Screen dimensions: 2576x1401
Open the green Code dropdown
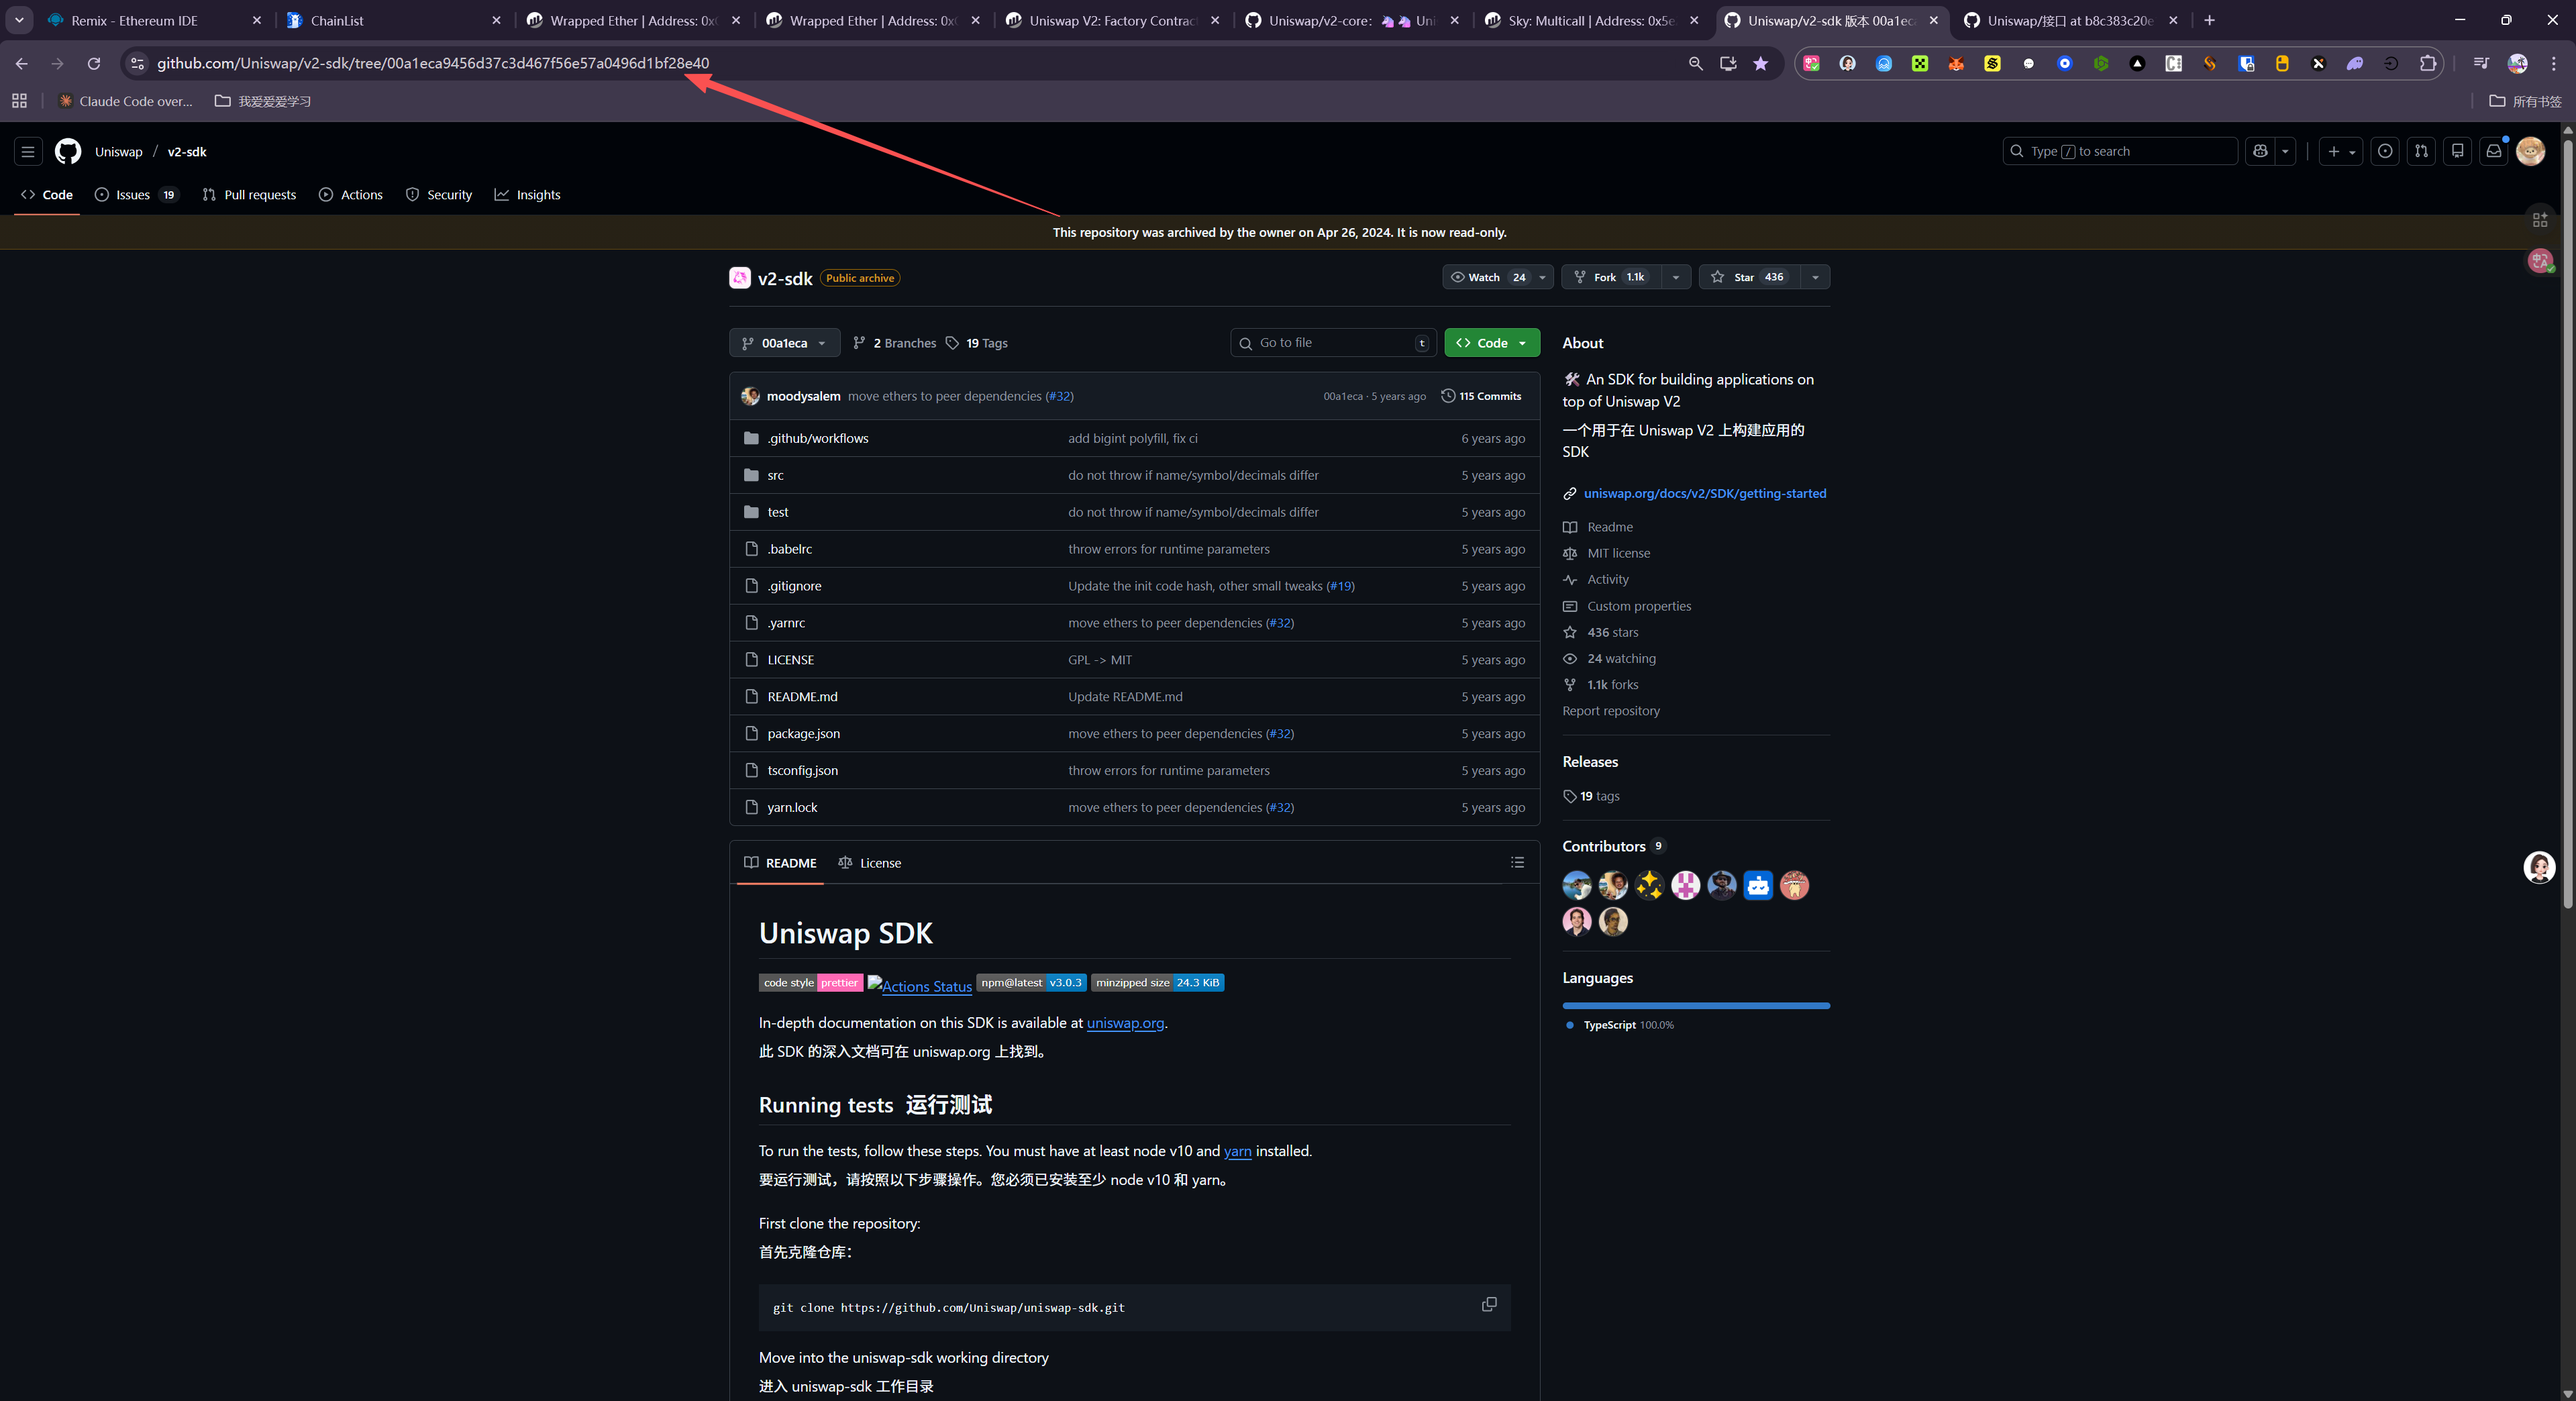tap(1491, 343)
